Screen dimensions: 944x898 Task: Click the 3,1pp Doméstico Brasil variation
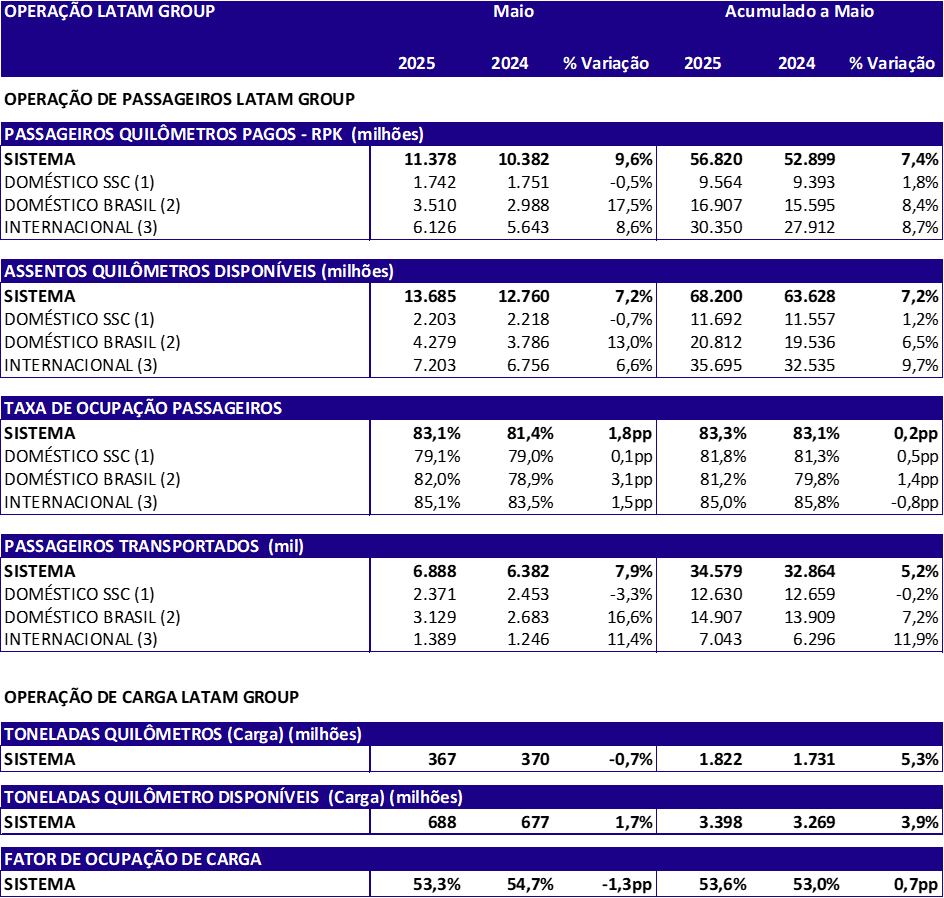(632, 480)
